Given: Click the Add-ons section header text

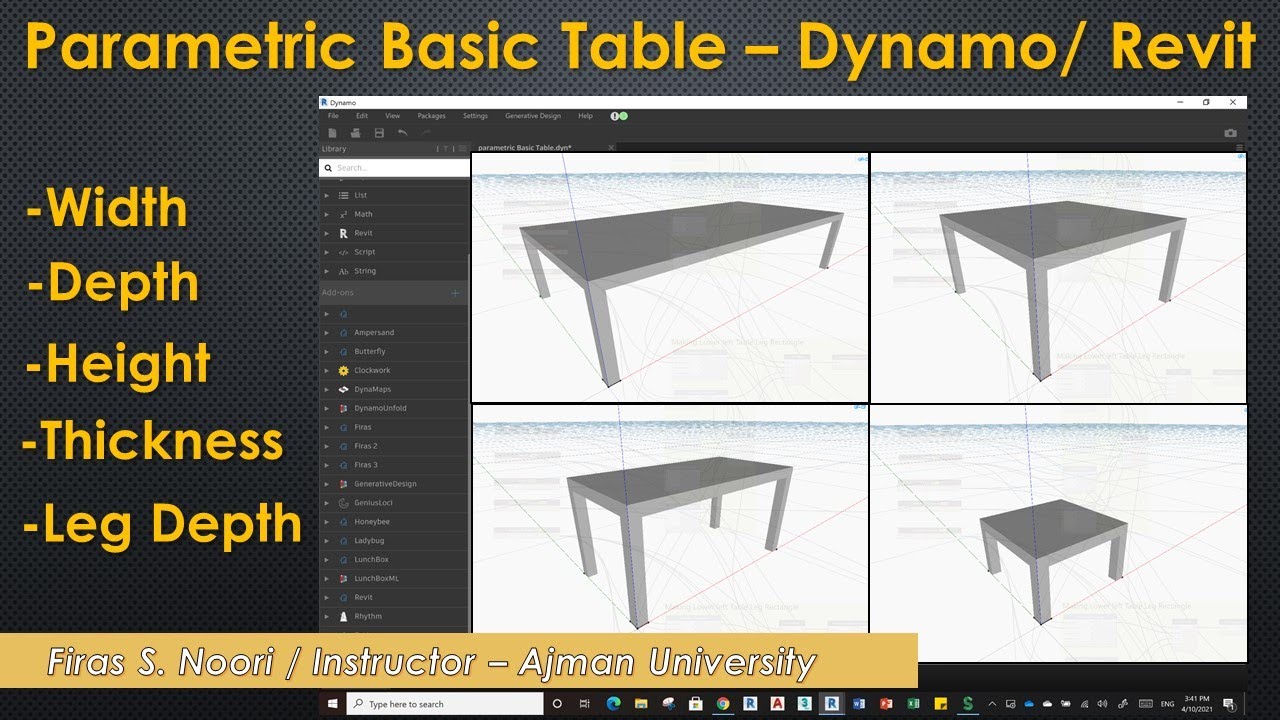Looking at the screenshot, I should click(x=338, y=293).
